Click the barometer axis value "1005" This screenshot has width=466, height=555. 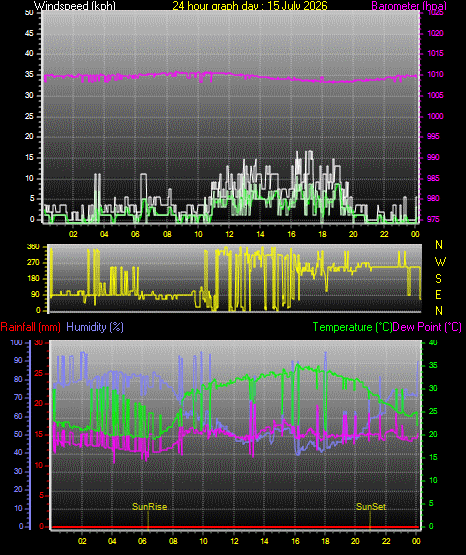pyautogui.click(x=435, y=95)
